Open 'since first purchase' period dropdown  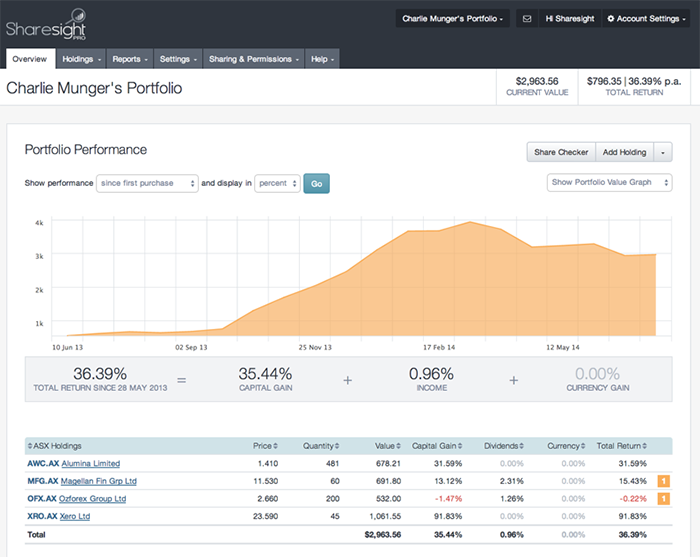147,183
